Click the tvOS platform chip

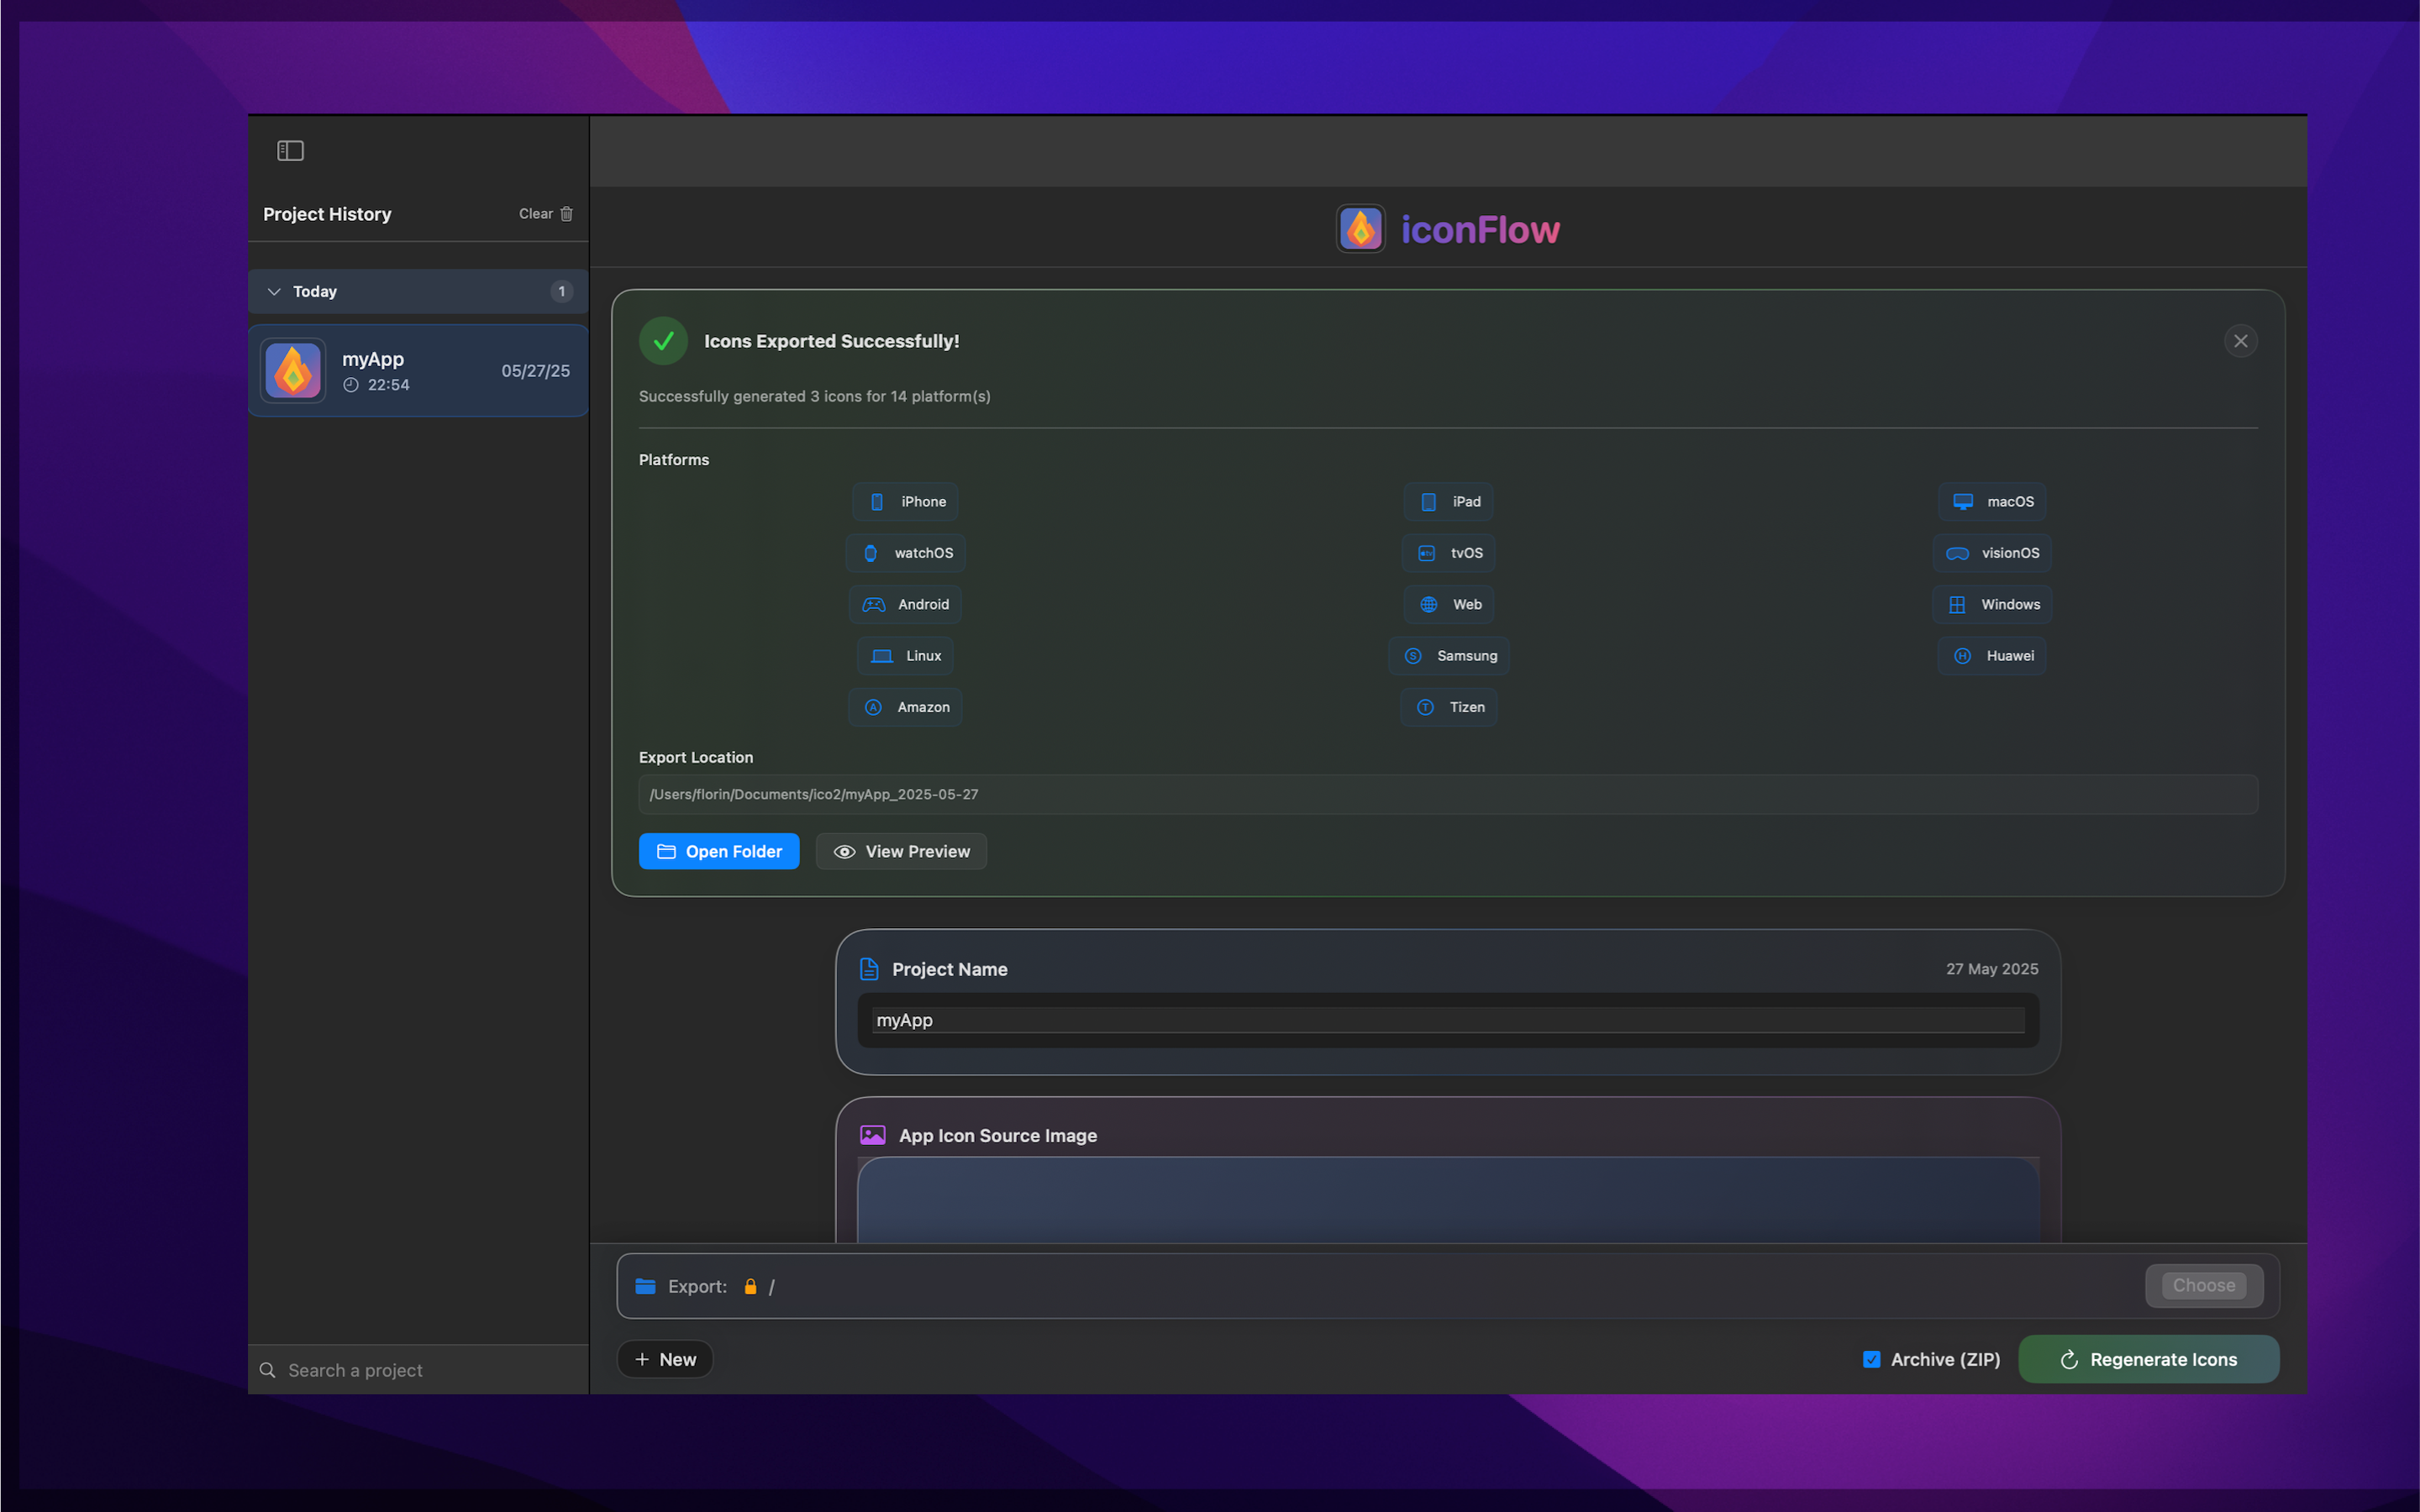point(1449,553)
